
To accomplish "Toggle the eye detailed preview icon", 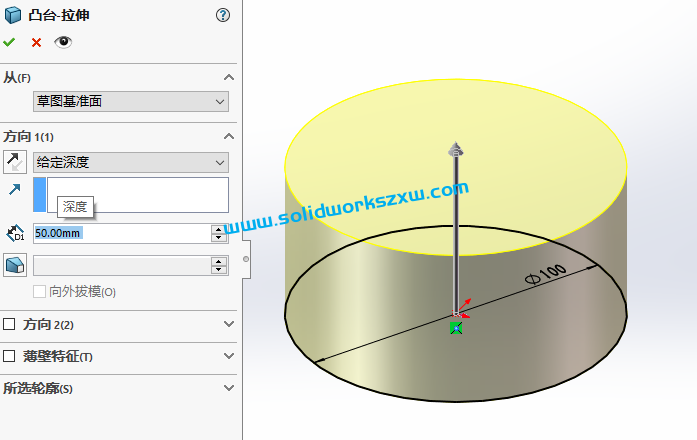I will [63, 42].
